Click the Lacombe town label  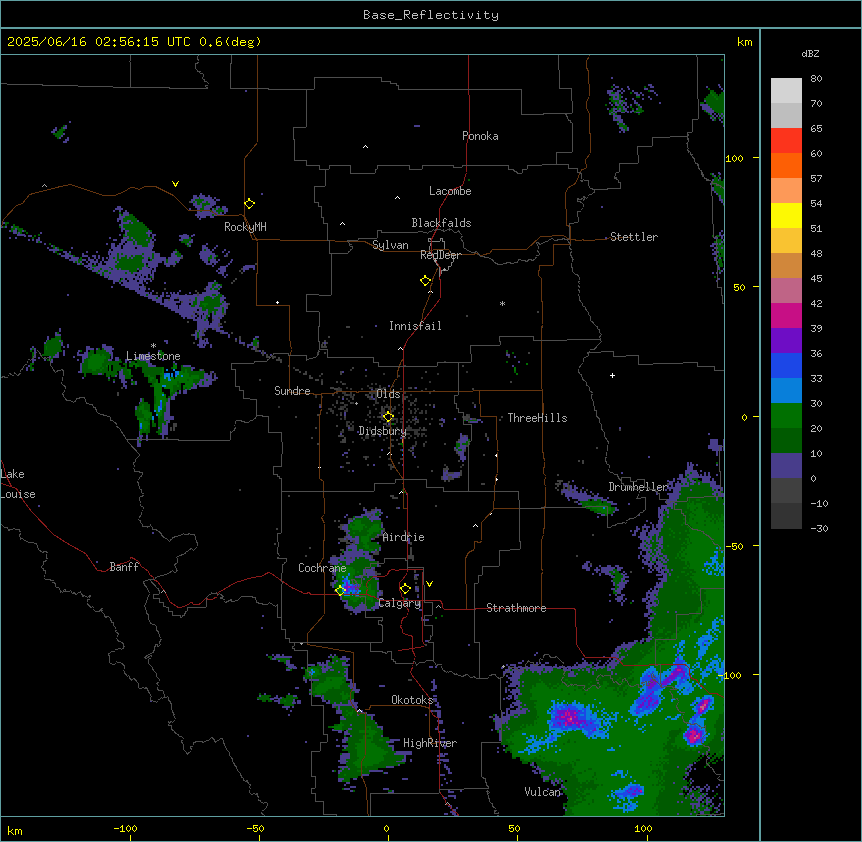point(450,191)
